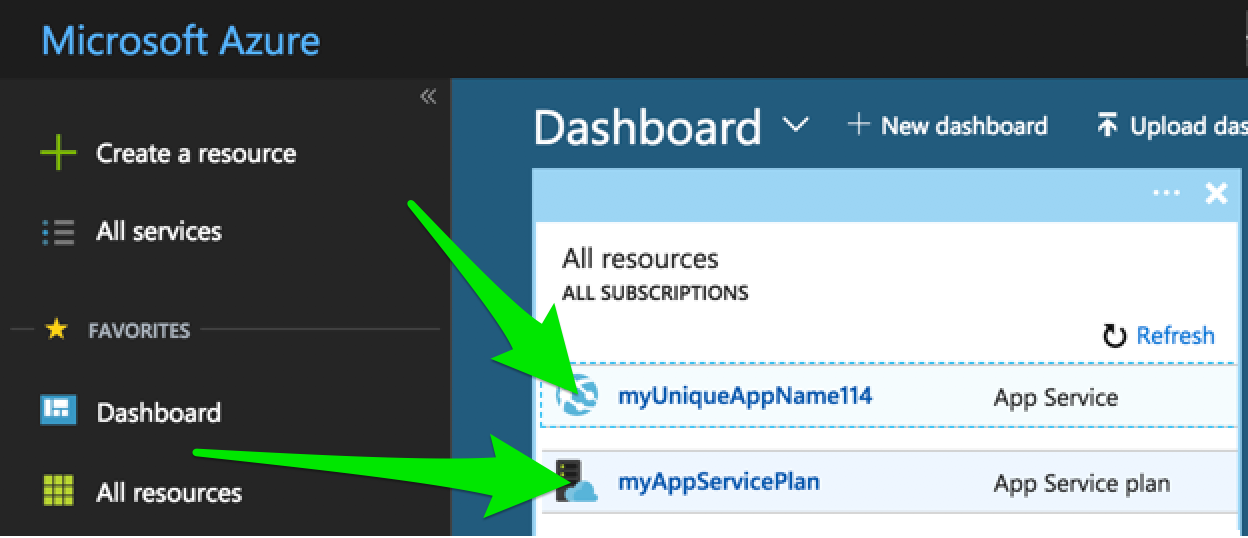Click the Microsoft Azure portal title

[x=181, y=42]
